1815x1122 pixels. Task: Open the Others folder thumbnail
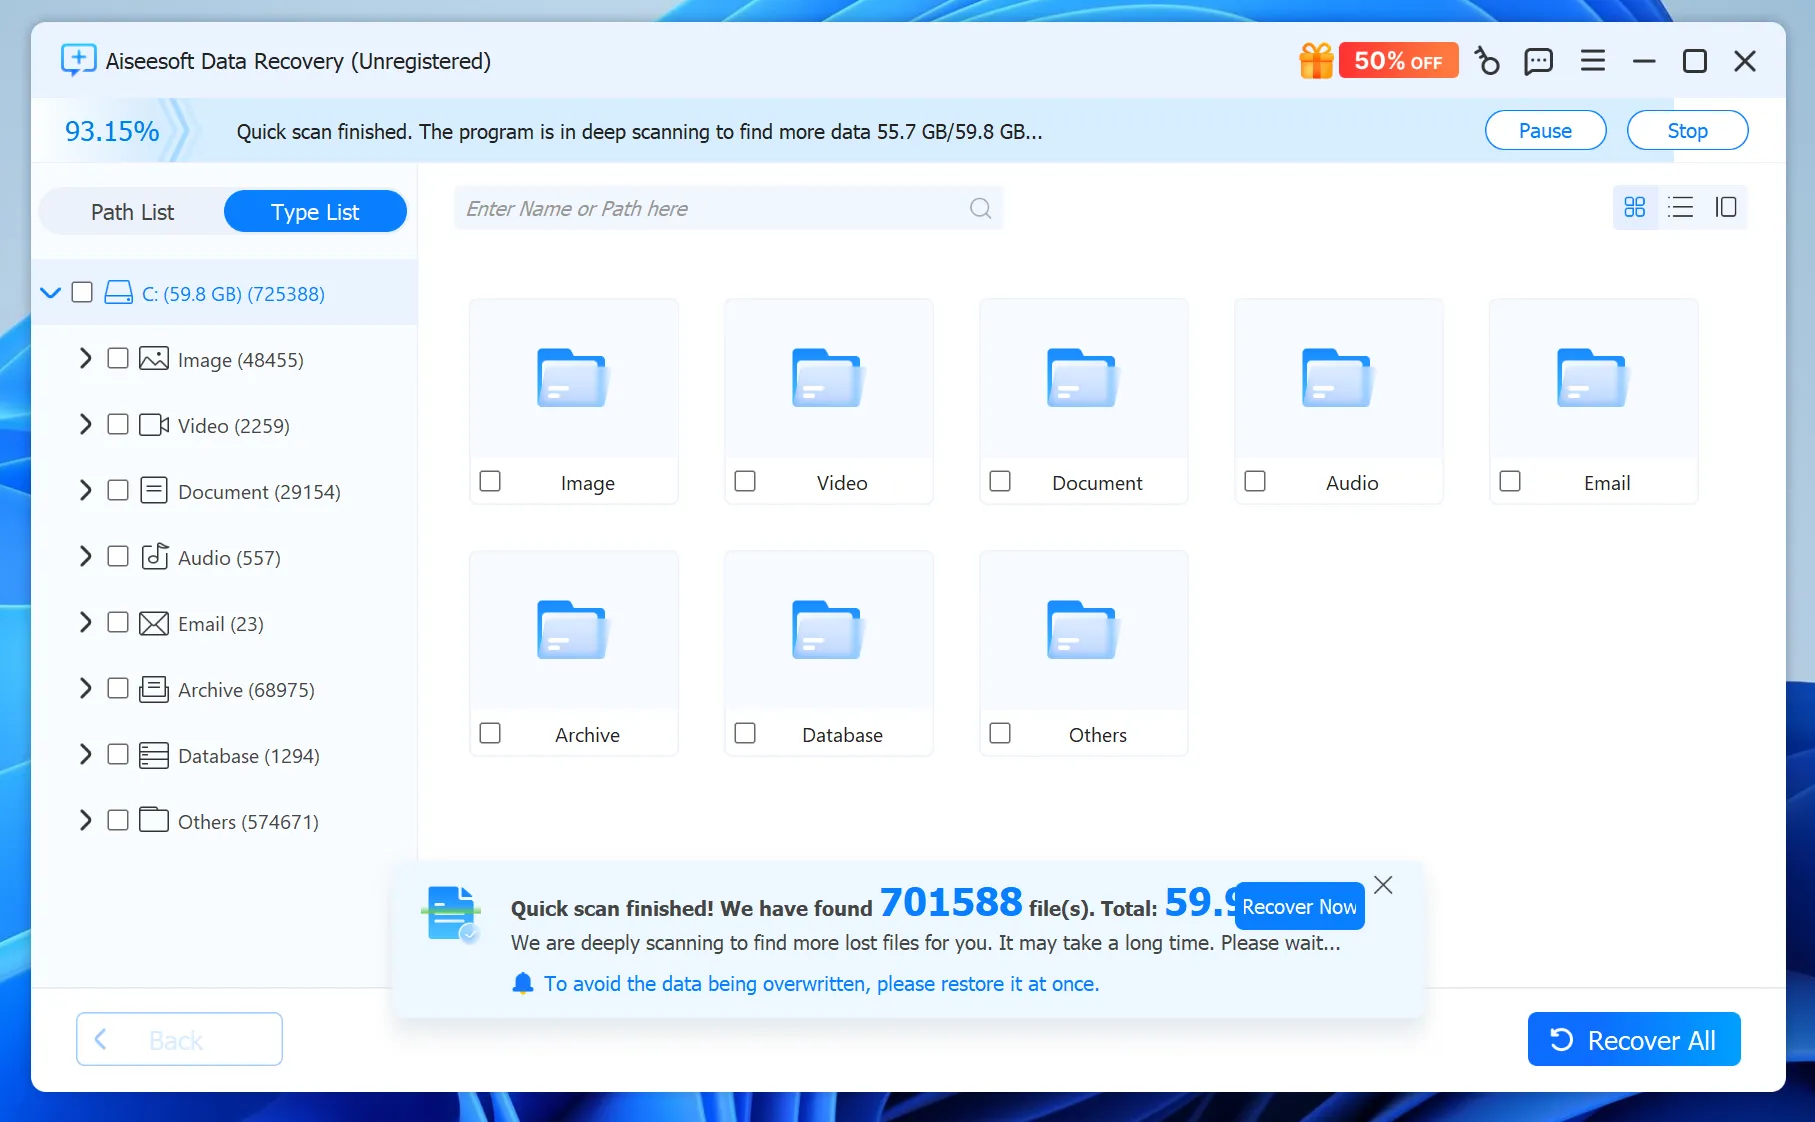click(x=1082, y=630)
